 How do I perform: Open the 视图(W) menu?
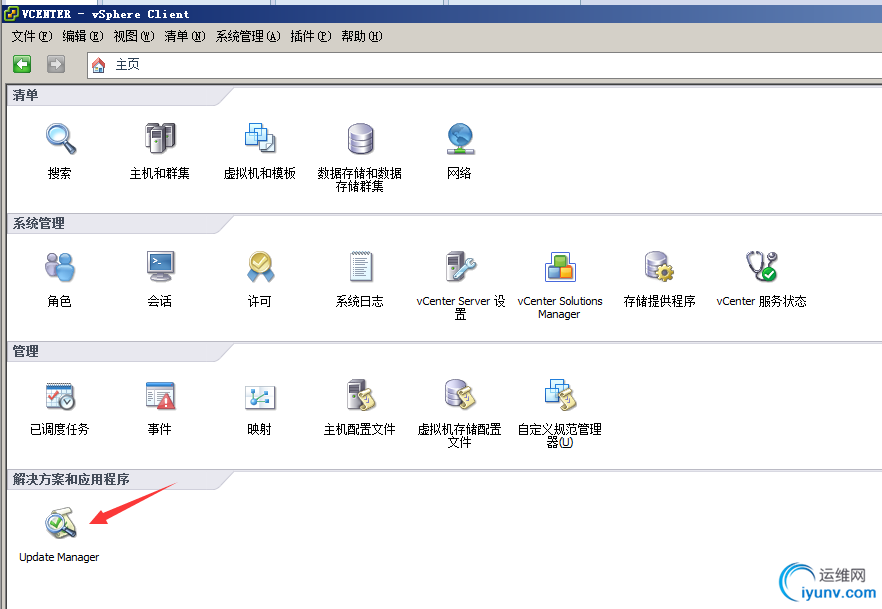[x=134, y=37]
